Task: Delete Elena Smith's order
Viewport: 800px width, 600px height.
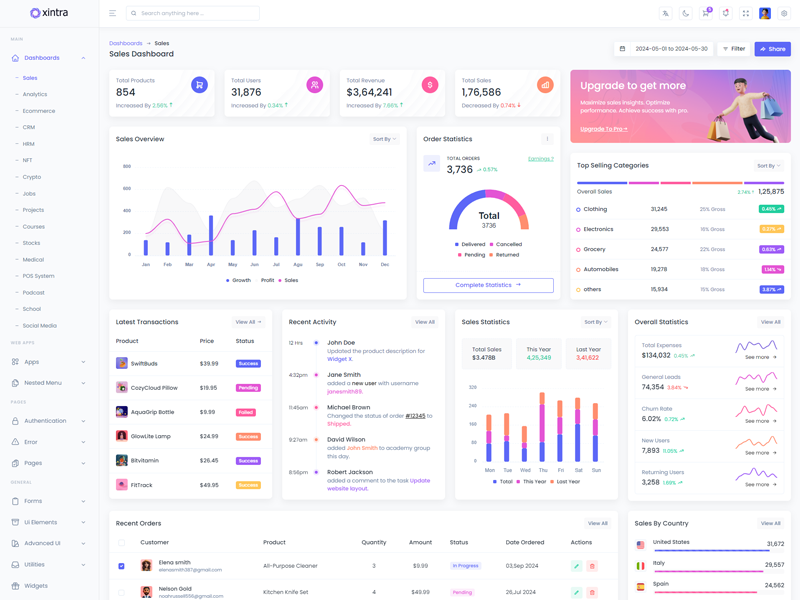Action: (x=592, y=566)
